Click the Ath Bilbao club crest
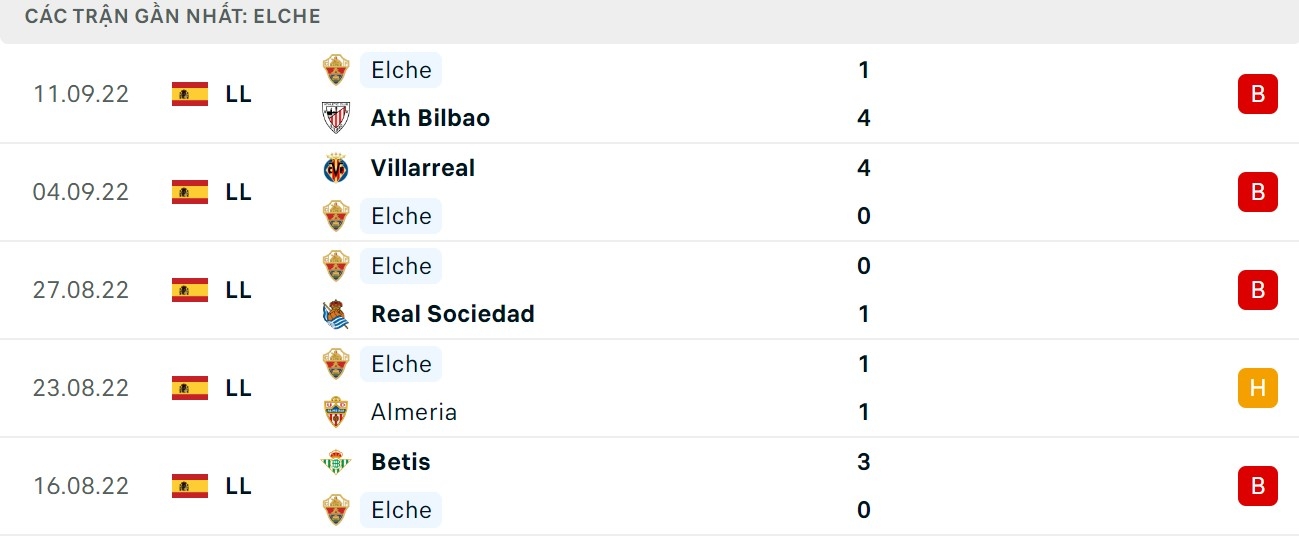The height and width of the screenshot is (536, 1299). [336, 118]
